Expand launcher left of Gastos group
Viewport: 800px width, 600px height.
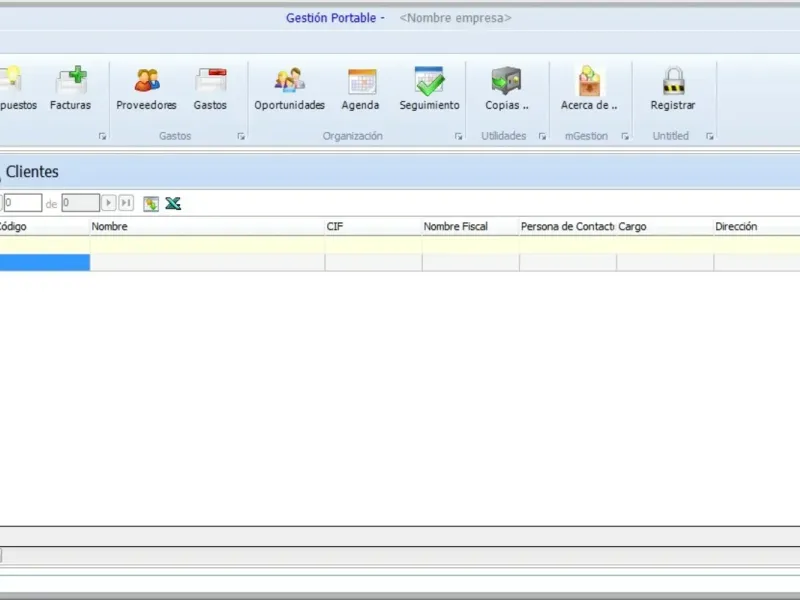tap(102, 136)
